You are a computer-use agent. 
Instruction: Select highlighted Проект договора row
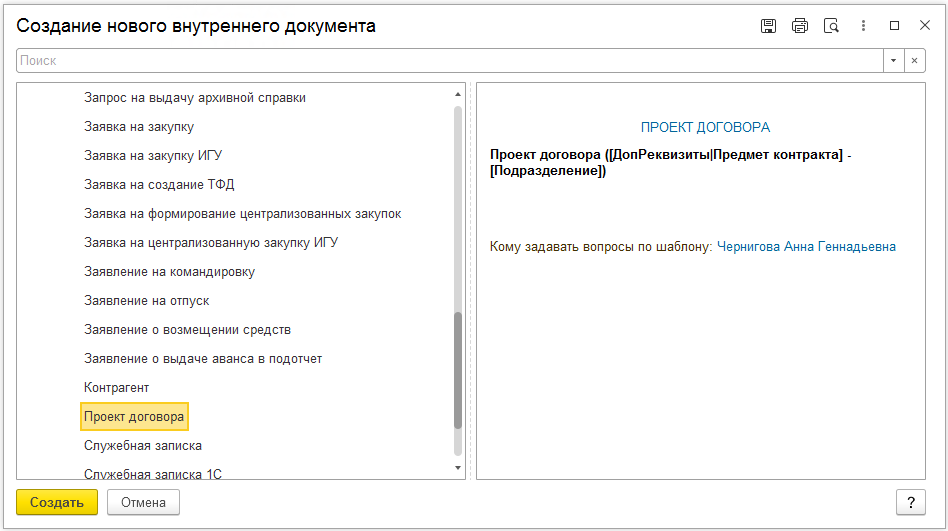click(134, 417)
